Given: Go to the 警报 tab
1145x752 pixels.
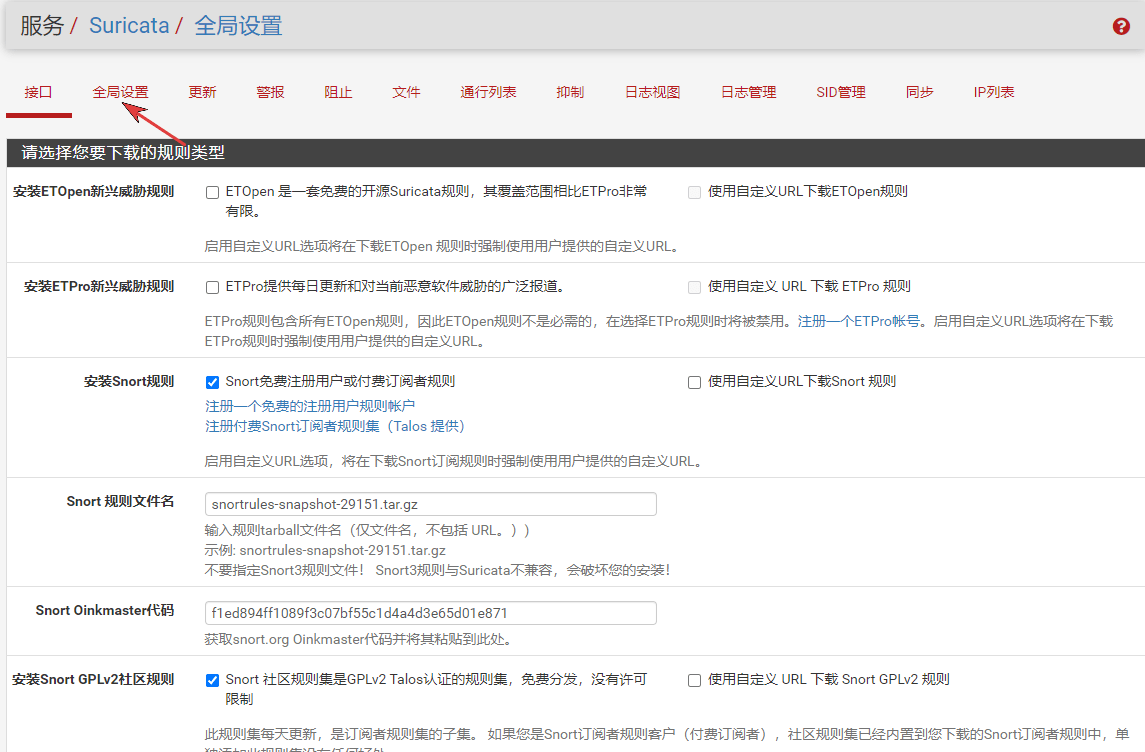Looking at the screenshot, I should coord(270,92).
